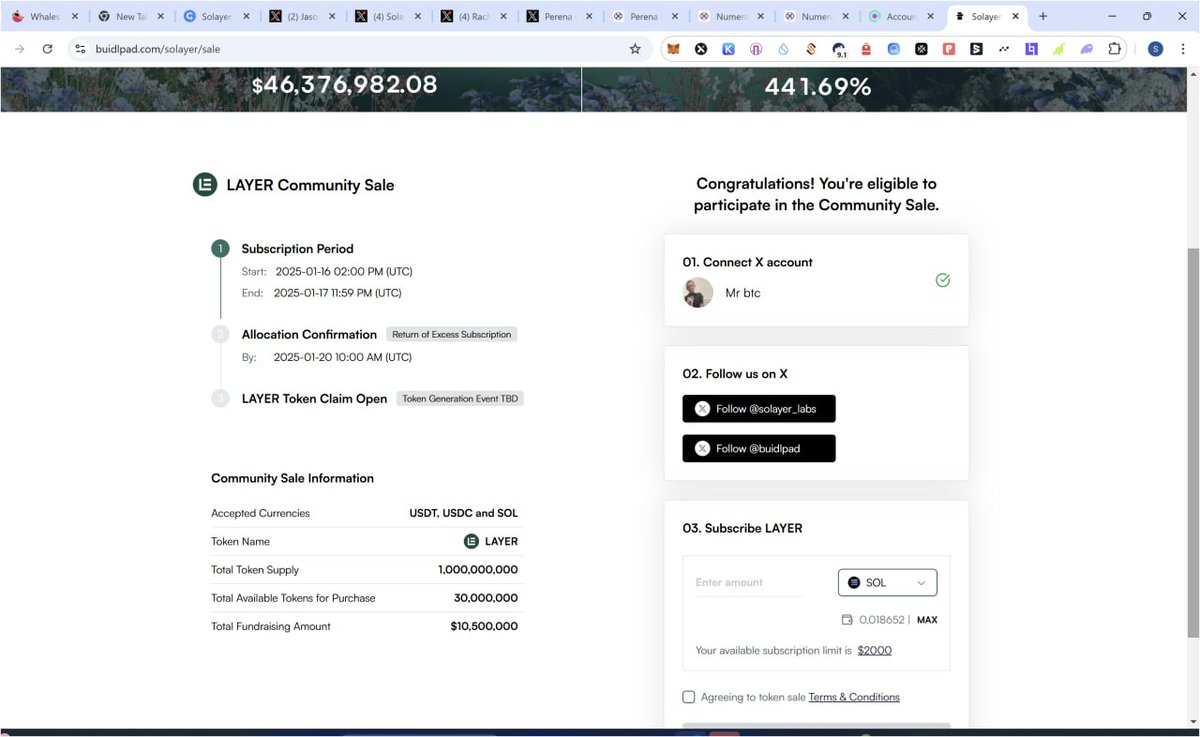Image resolution: width=1200 pixels, height=737 pixels.
Task: Click the $46,376,982.08 total figure
Action: tap(344, 85)
